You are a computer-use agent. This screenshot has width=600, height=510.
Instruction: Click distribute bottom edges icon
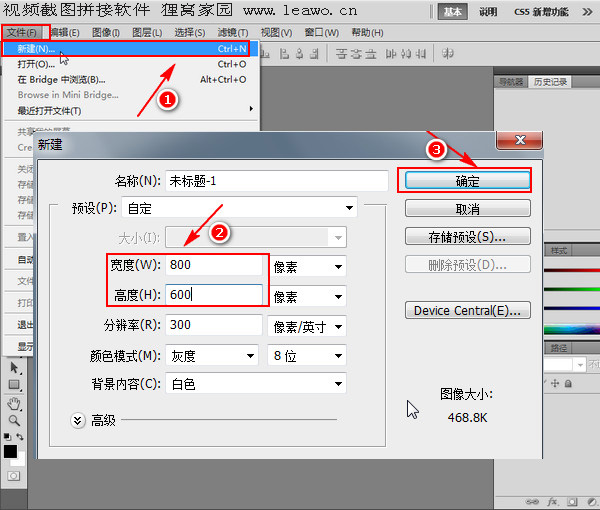point(370,54)
